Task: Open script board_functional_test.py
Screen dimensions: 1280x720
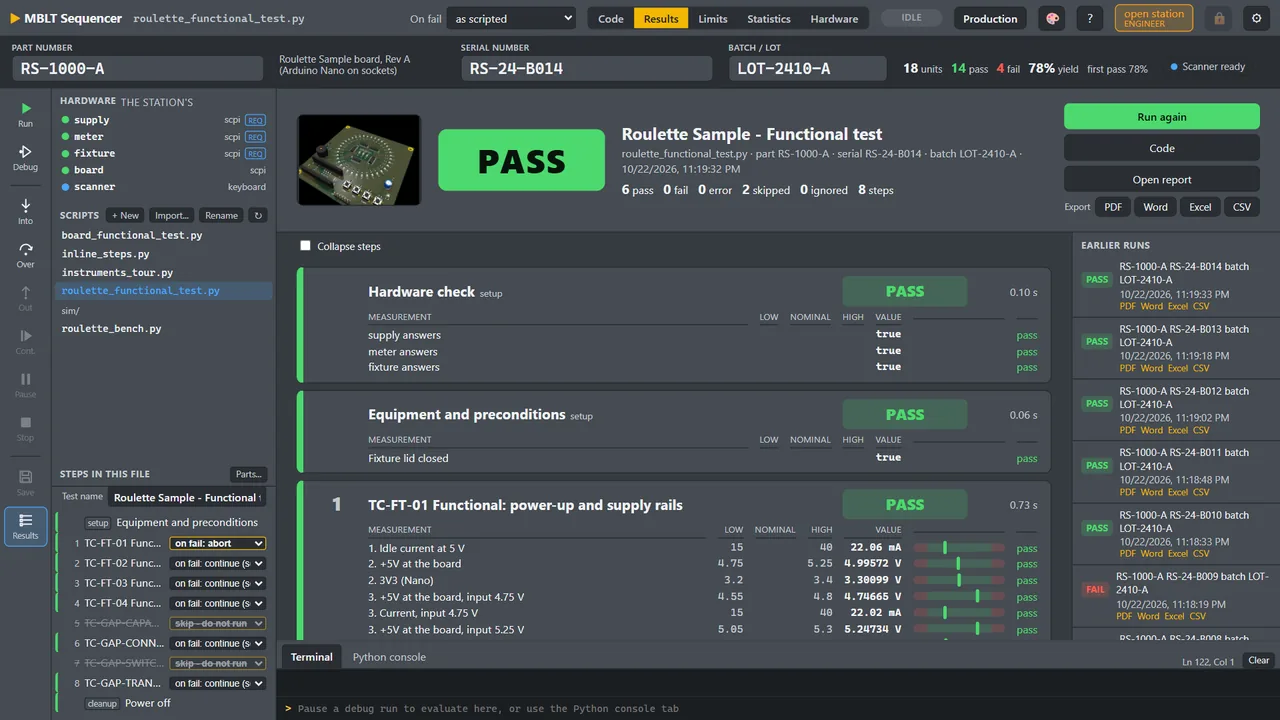Action: click(132, 235)
